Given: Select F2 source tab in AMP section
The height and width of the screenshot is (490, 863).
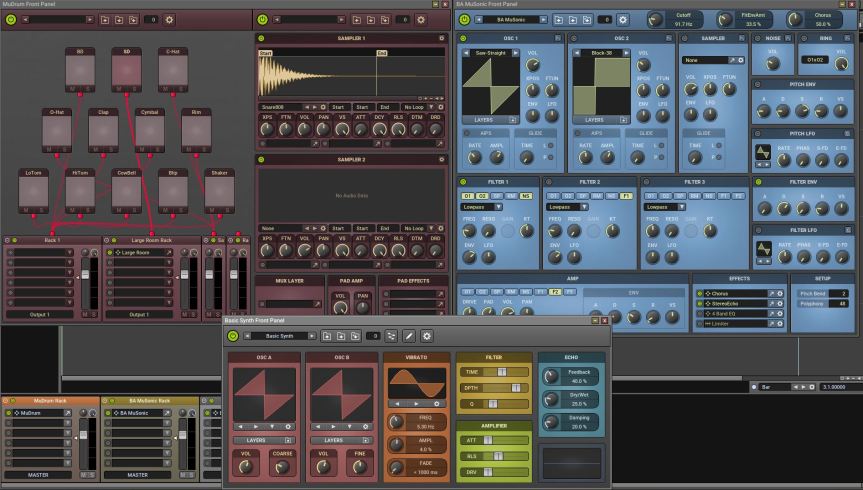Looking at the screenshot, I should pyautogui.click(x=555, y=292).
